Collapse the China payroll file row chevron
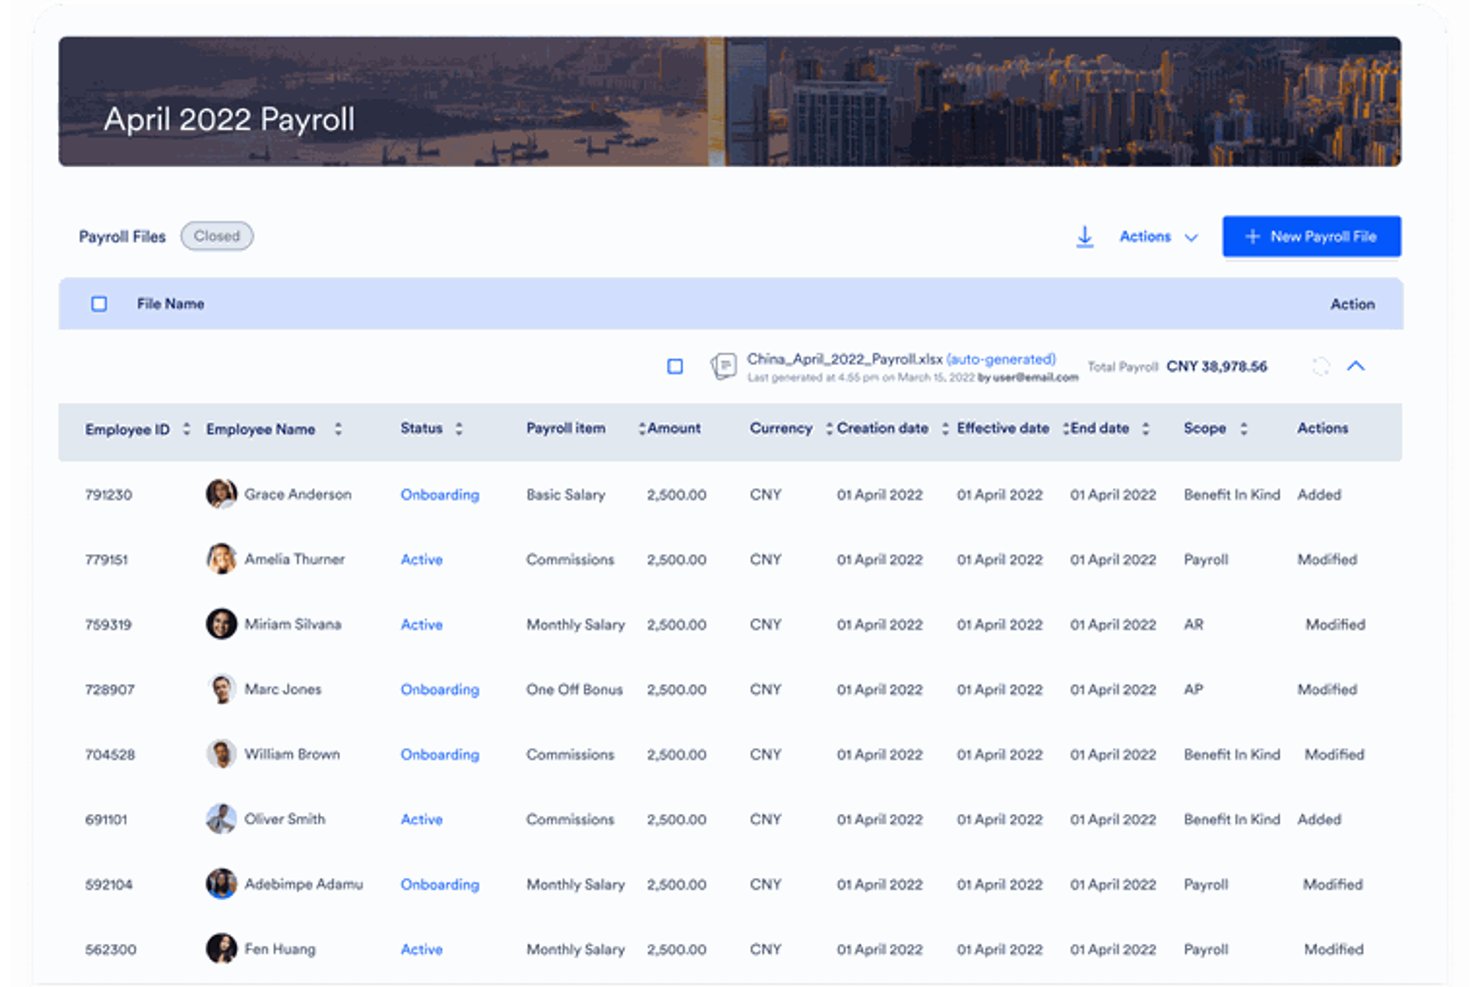The image size is (1480, 987). [1356, 366]
